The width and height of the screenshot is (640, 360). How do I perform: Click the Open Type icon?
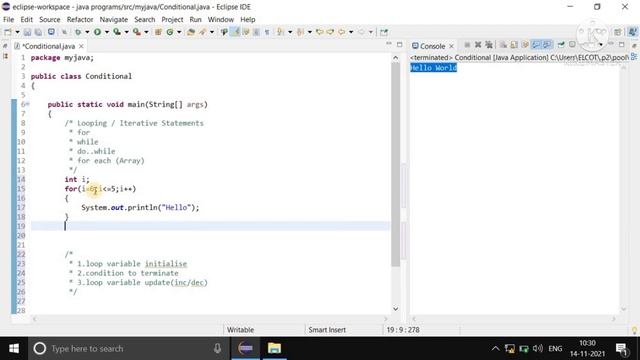191,32
